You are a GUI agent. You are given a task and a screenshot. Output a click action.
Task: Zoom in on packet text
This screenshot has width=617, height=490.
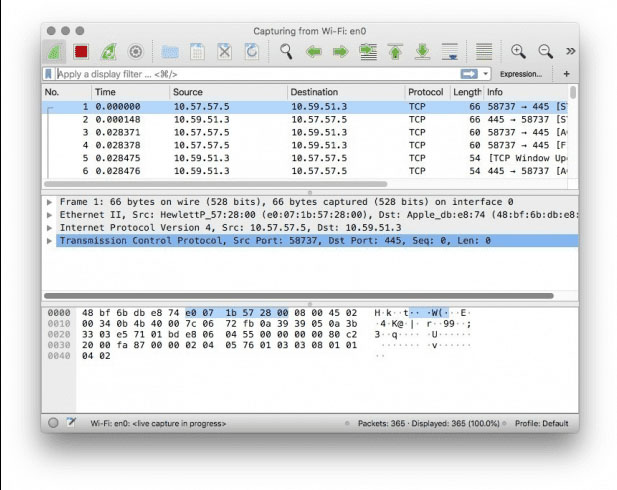pyautogui.click(x=518, y=51)
